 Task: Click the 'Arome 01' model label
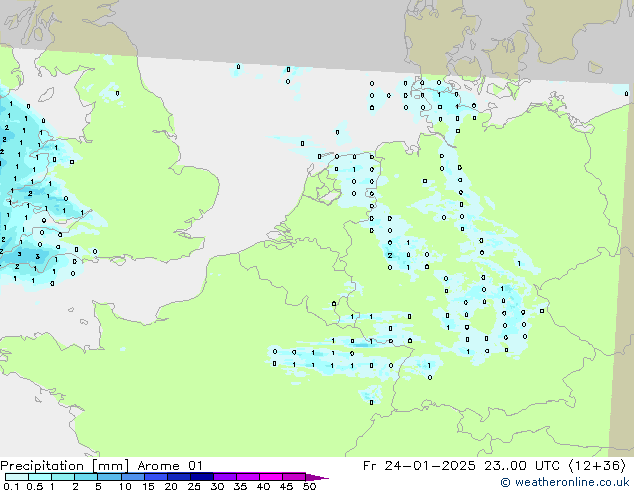[x=170, y=466]
